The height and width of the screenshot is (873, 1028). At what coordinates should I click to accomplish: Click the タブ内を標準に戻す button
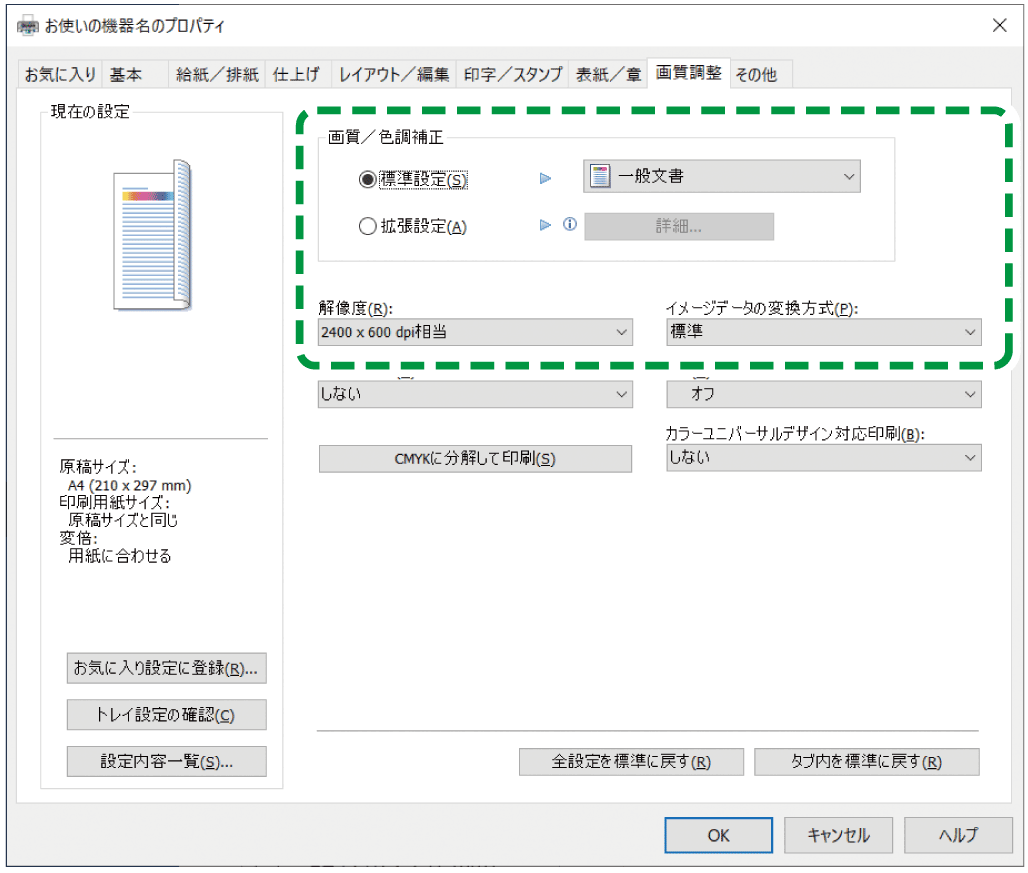tap(866, 761)
